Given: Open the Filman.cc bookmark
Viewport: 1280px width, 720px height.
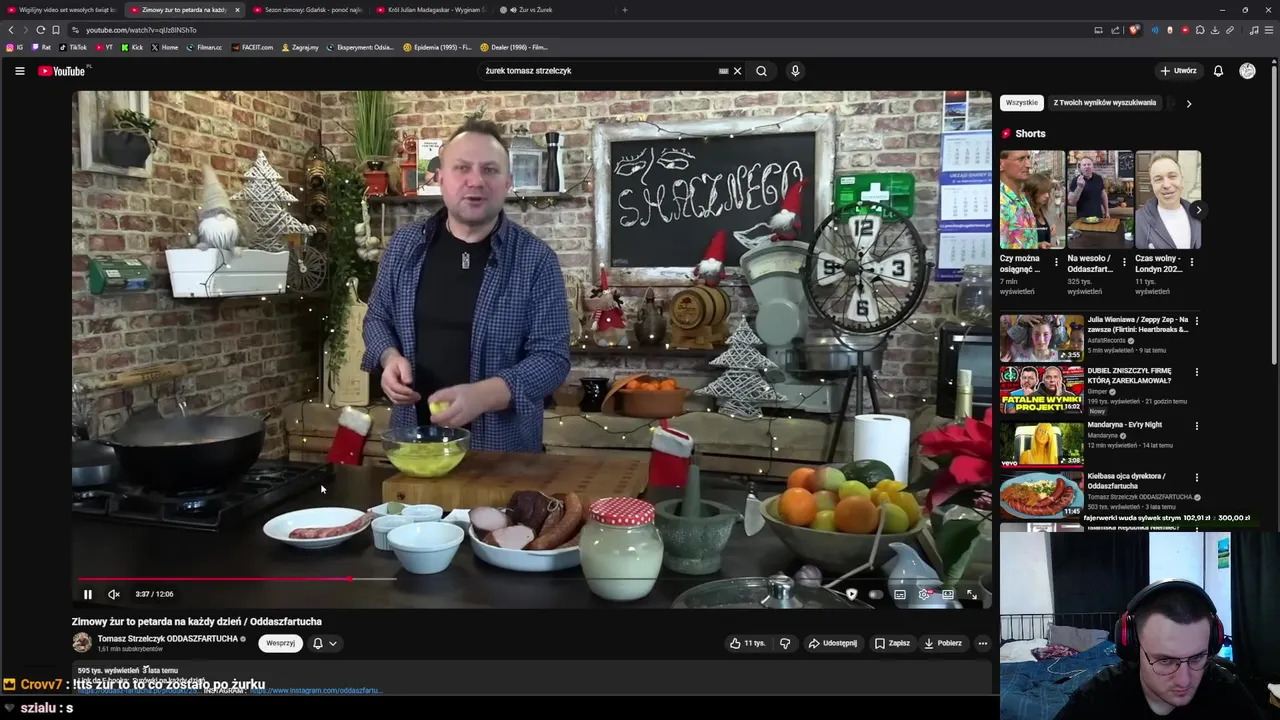Looking at the screenshot, I should tap(204, 47).
